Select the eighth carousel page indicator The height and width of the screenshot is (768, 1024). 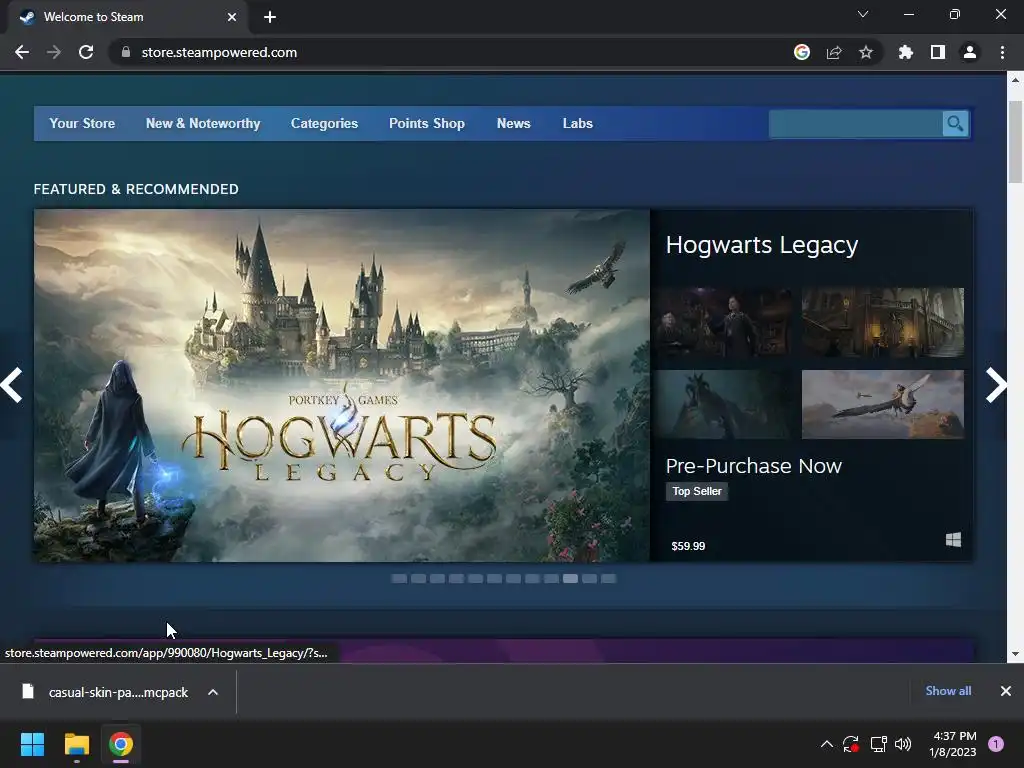tap(532, 579)
